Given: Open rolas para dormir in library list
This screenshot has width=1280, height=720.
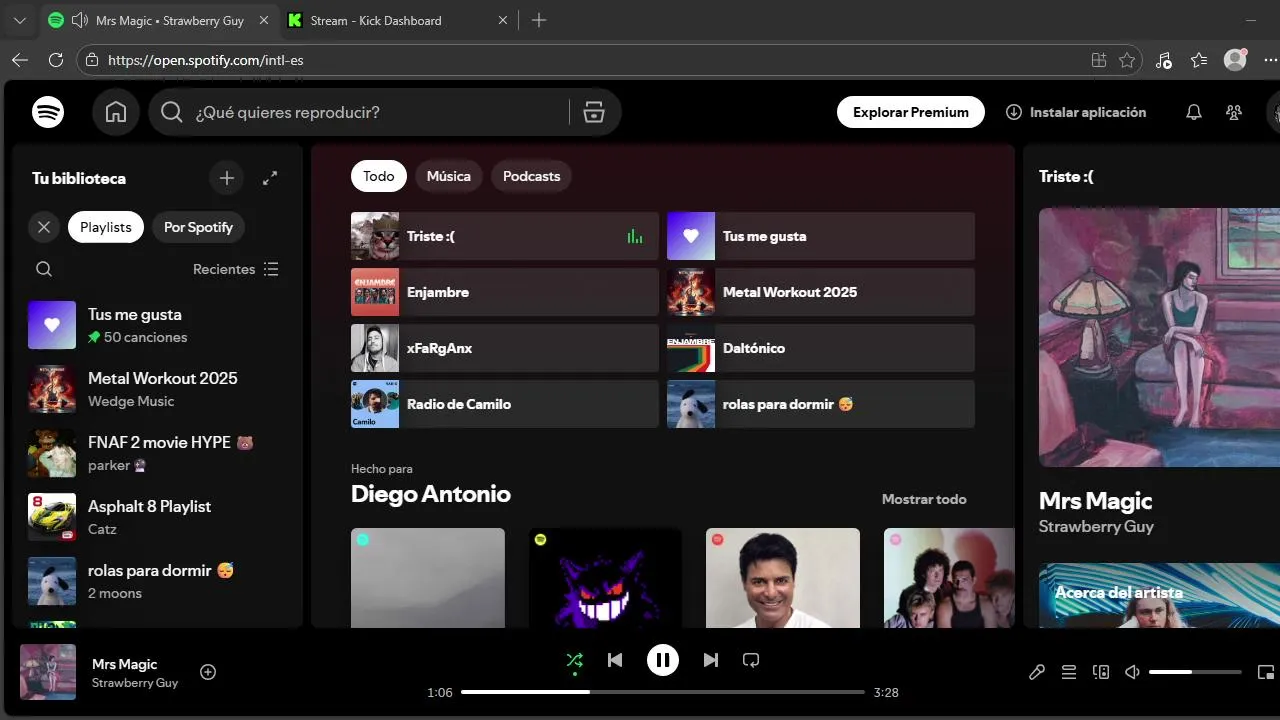Looking at the screenshot, I should pos(156,581).
